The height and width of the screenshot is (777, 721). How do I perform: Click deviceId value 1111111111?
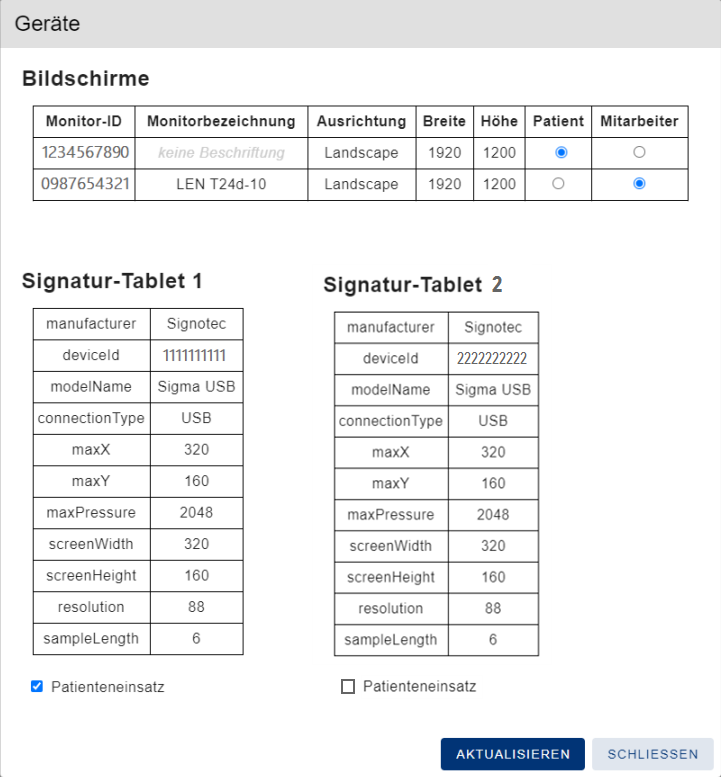(x=196, y=356)
